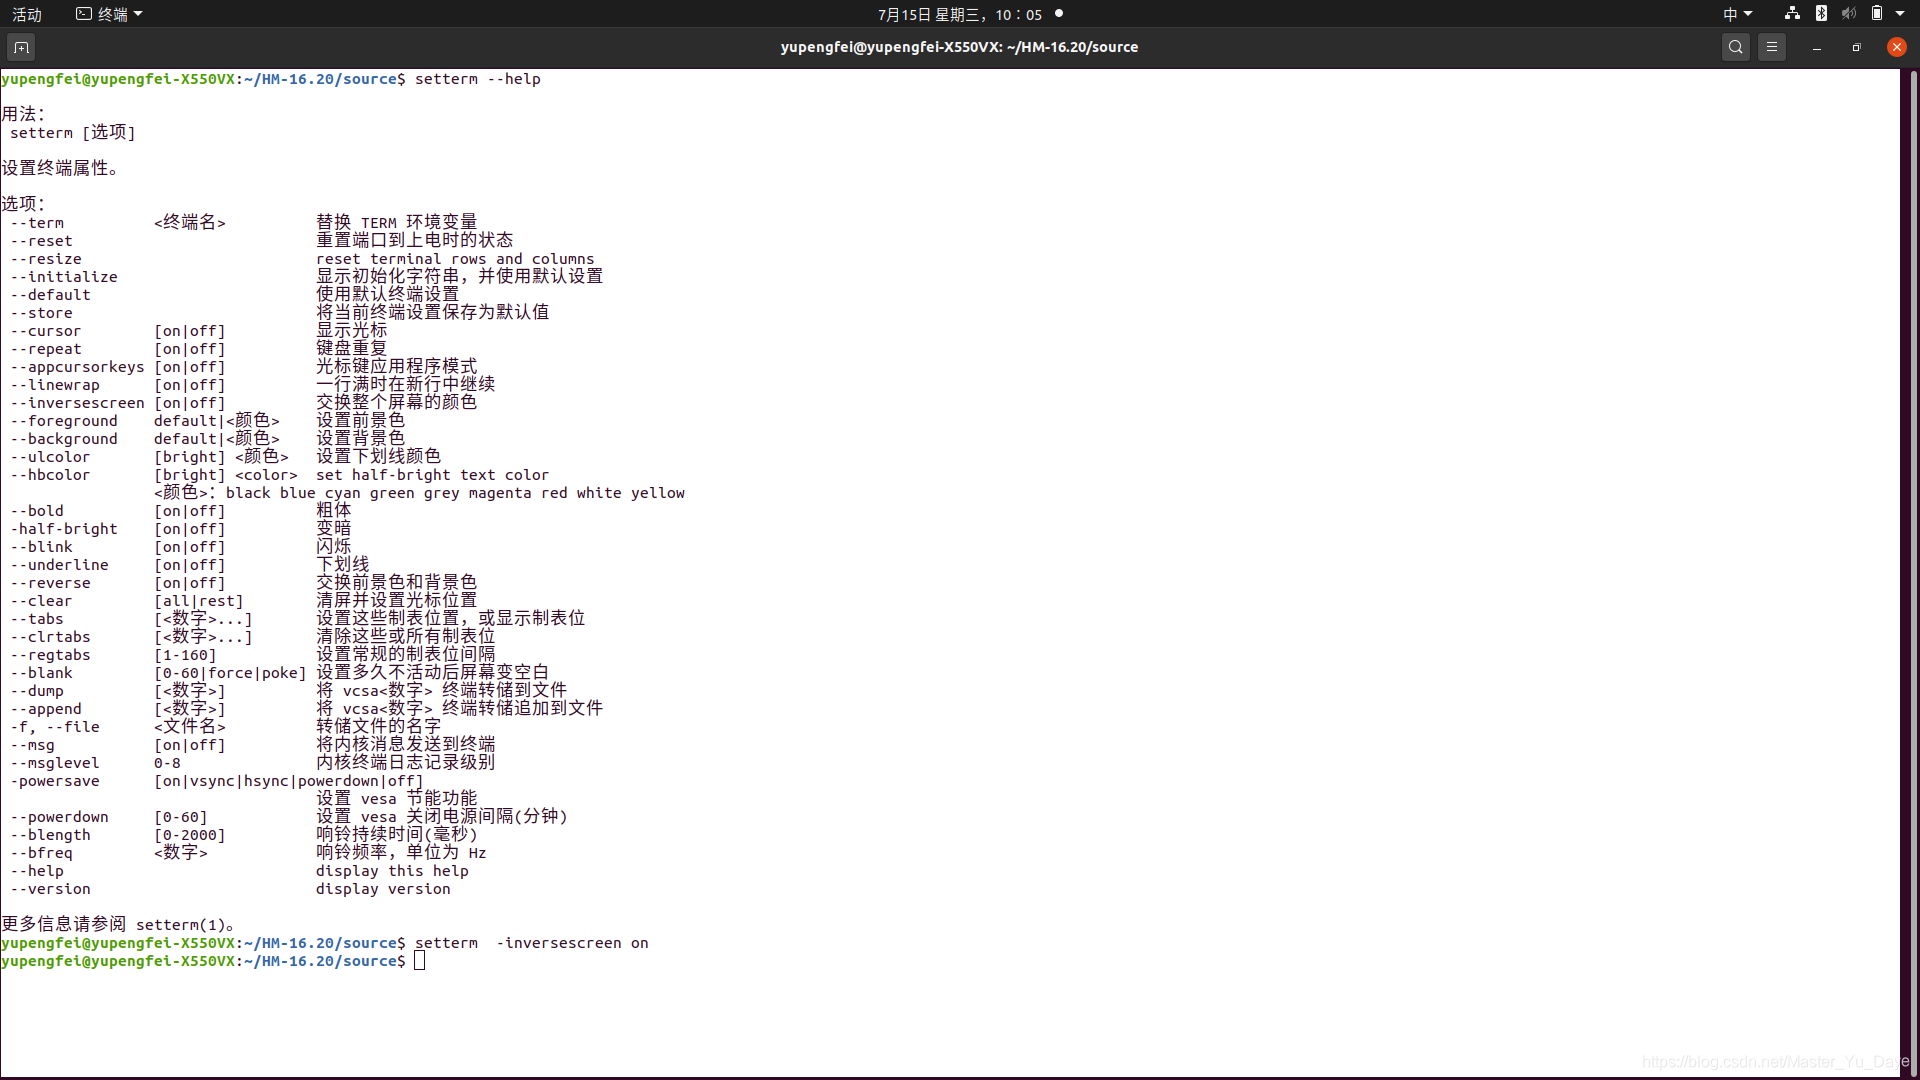
Task: Click the '--initialize' option text
Action: (x=64, y=277)
